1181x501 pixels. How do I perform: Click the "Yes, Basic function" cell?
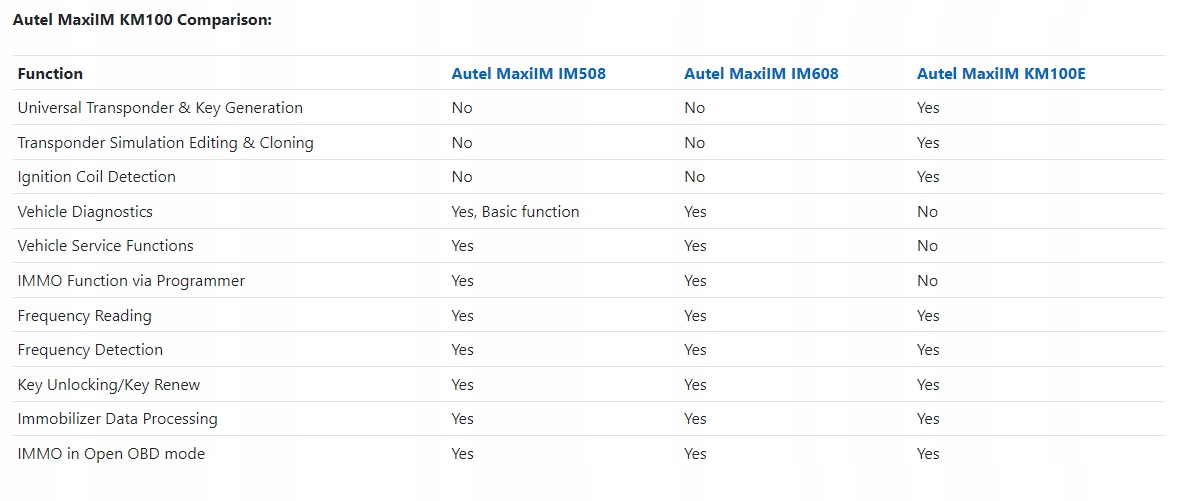tap(515, 212)
